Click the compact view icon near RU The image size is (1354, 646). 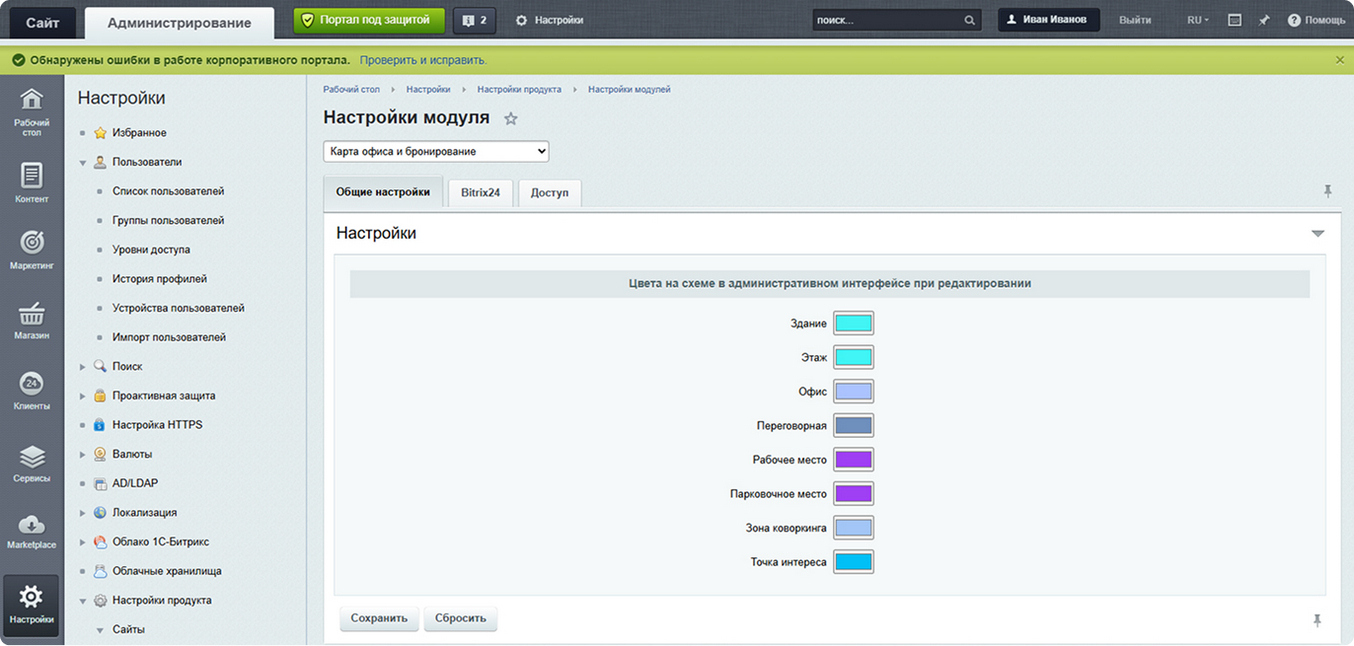[1235, 20]
